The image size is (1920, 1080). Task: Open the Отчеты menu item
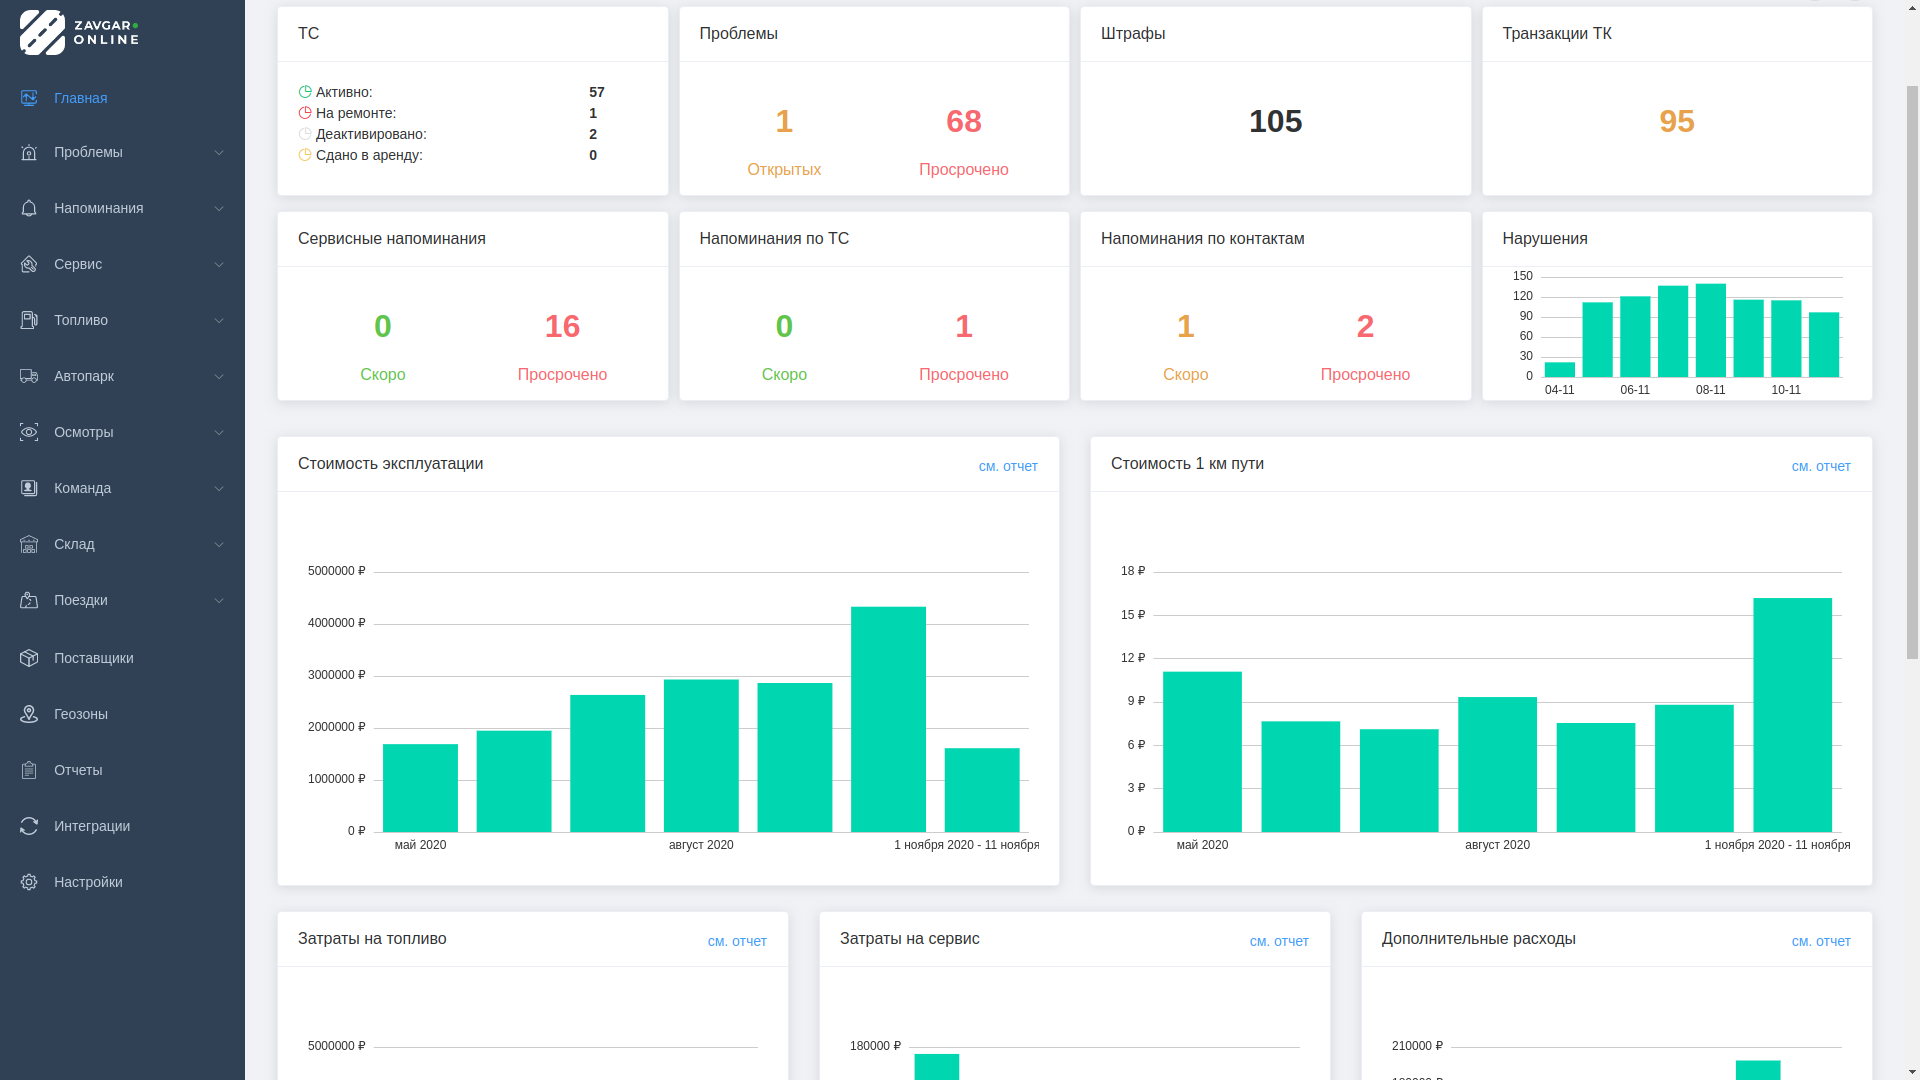(x=78, y=770)
